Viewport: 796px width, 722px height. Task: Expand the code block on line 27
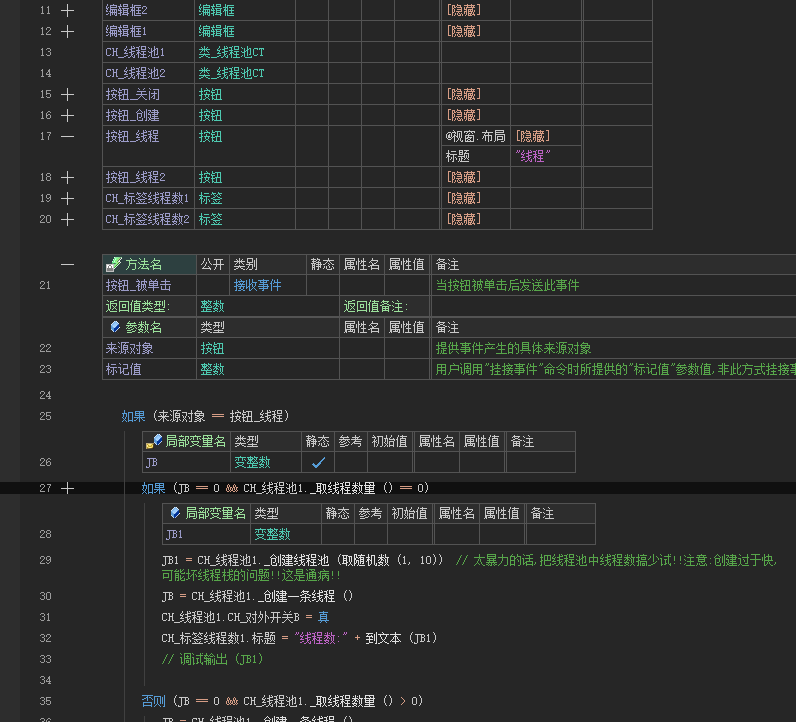[67, 488]
